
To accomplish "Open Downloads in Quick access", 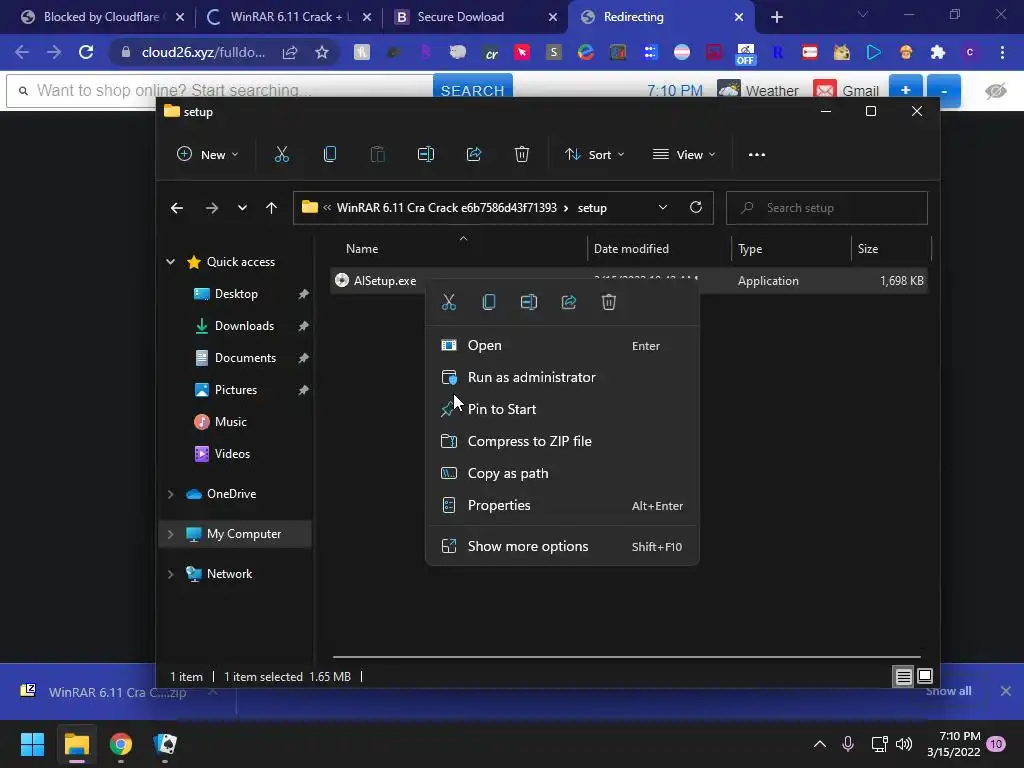I will coord(244,326).
